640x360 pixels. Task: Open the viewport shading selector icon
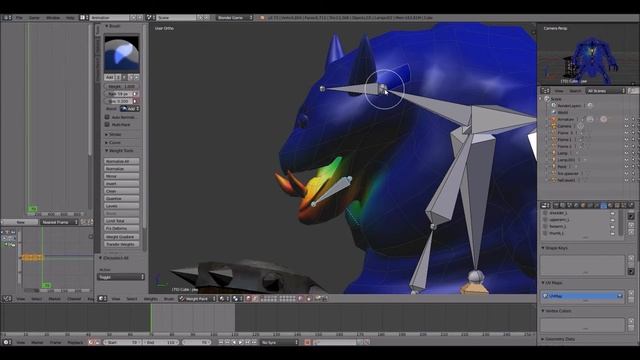[223, 299]
